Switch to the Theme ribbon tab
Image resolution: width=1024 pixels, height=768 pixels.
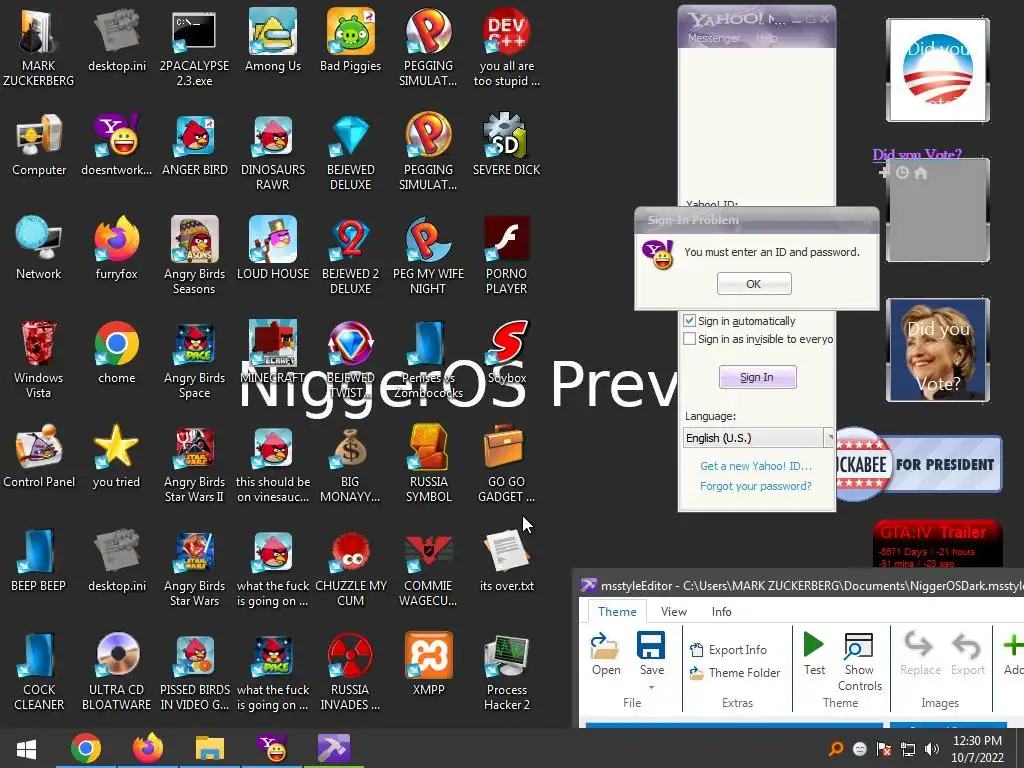pos(616,611)
